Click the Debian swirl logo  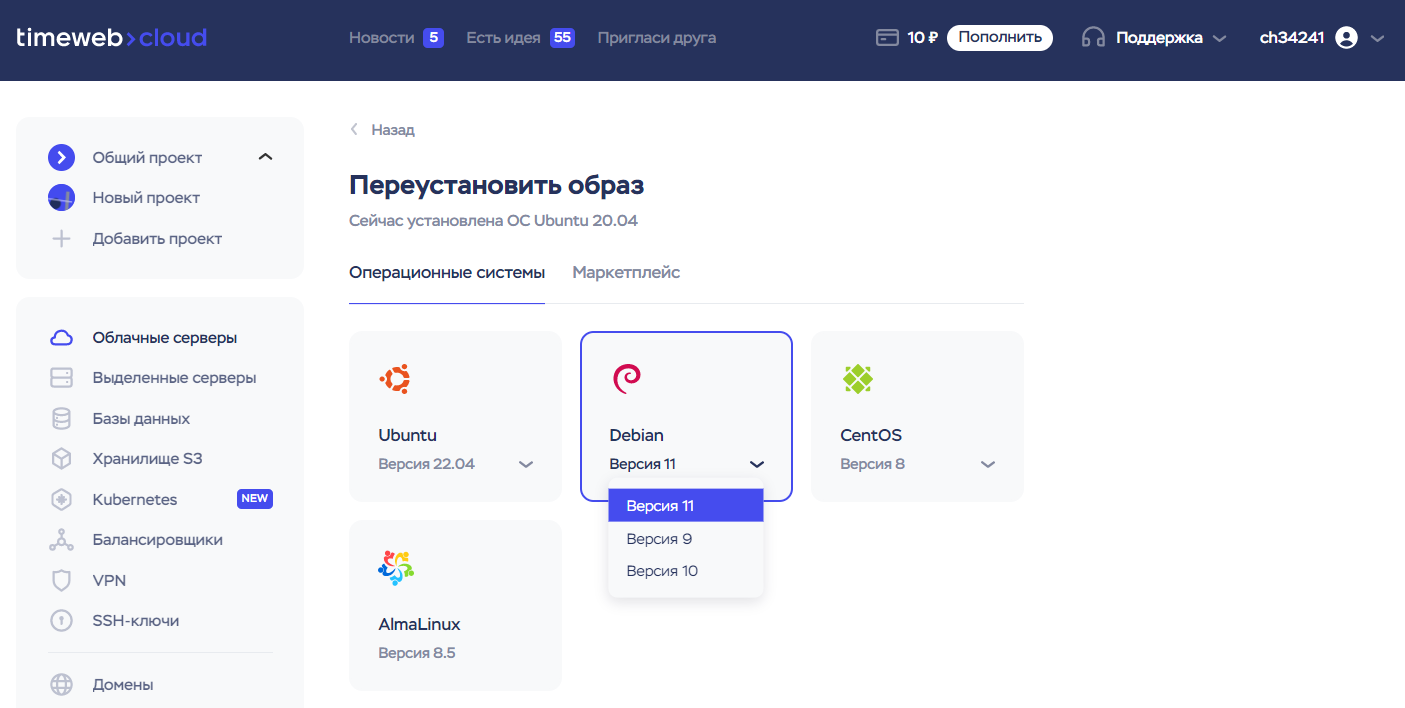click(x=626, y=379)
